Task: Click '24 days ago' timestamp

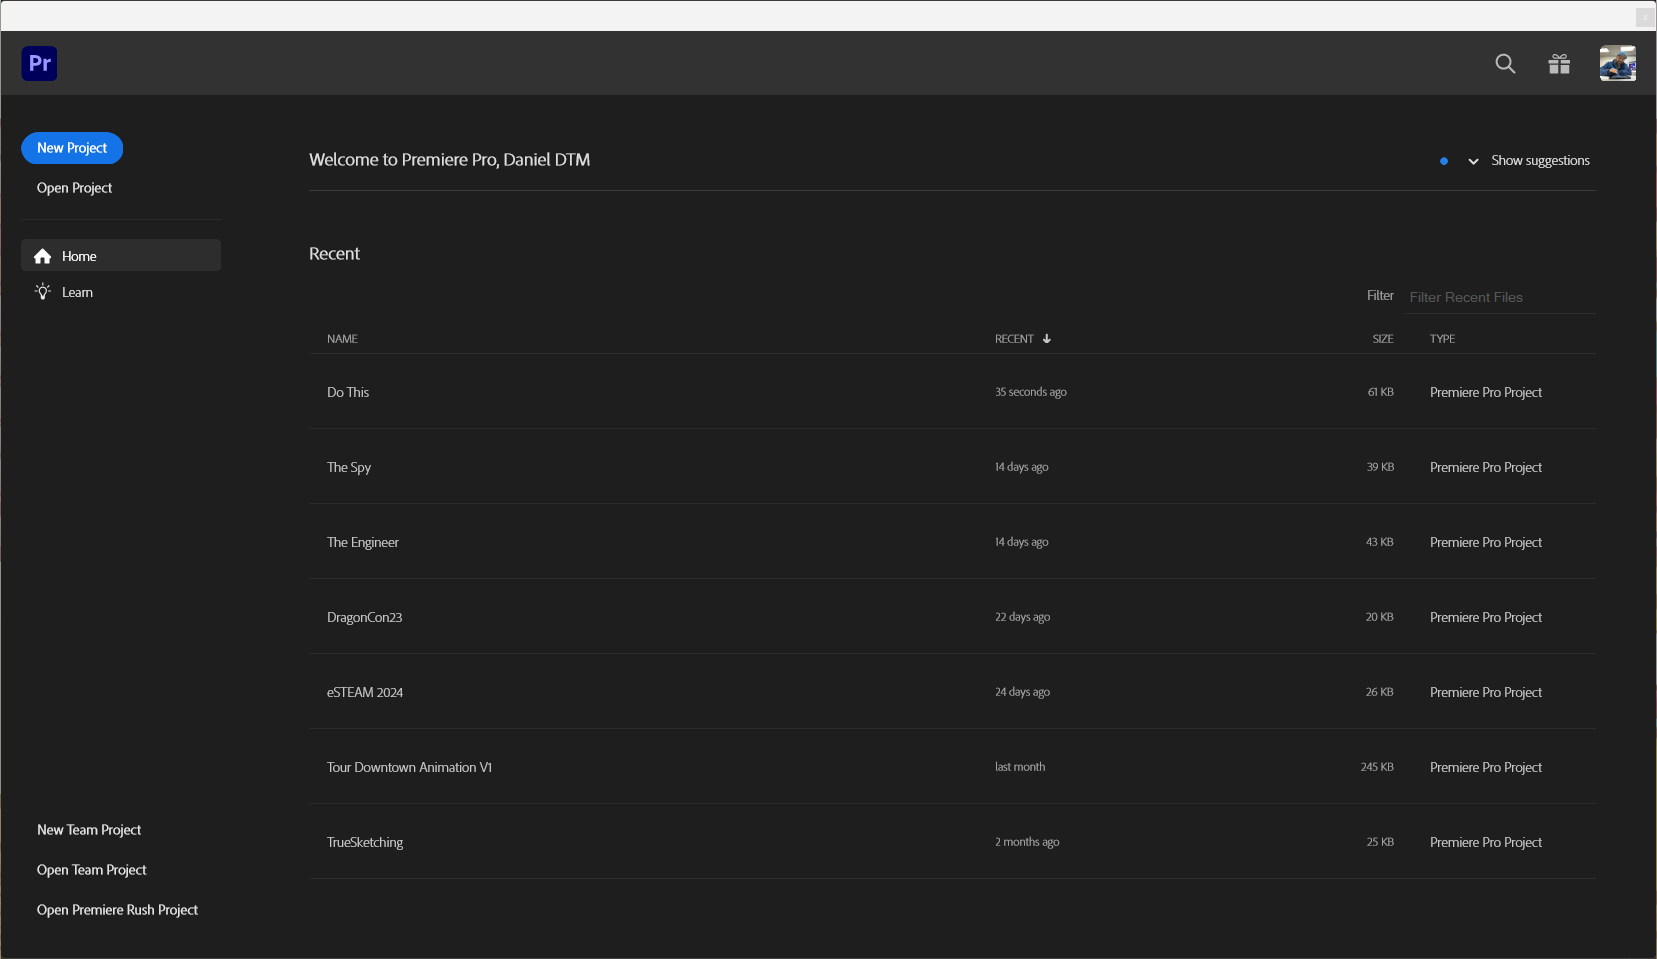Action: tap(1022, 692)
